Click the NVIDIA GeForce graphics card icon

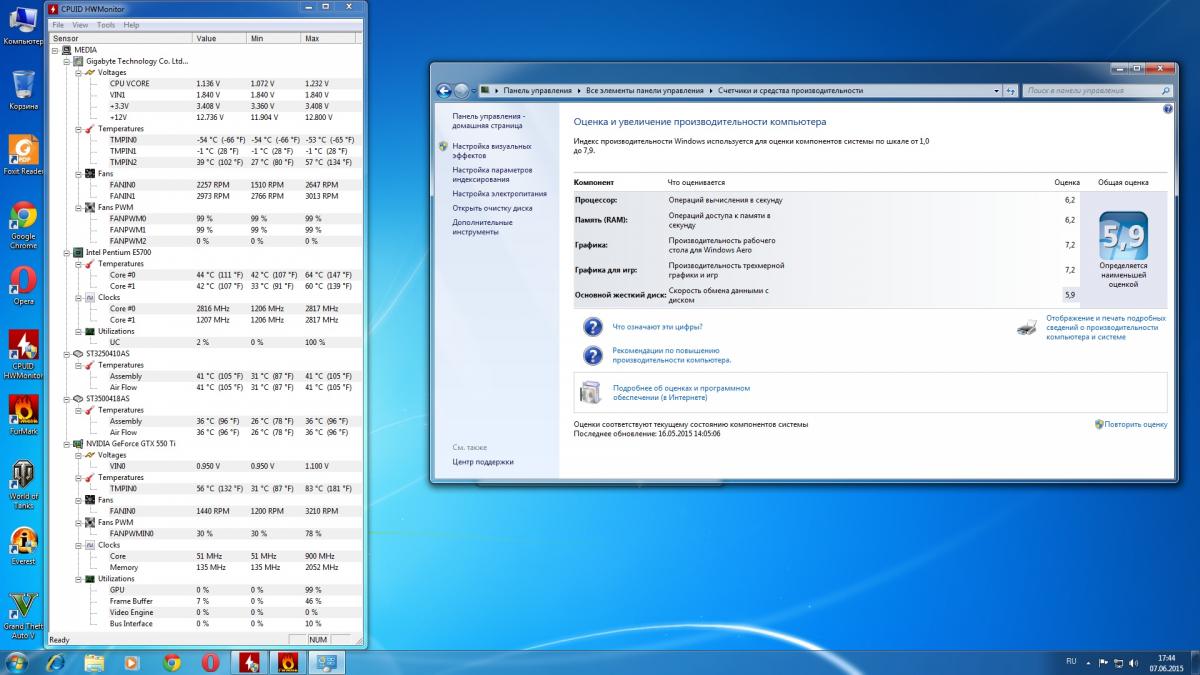[x=78, y=443]
